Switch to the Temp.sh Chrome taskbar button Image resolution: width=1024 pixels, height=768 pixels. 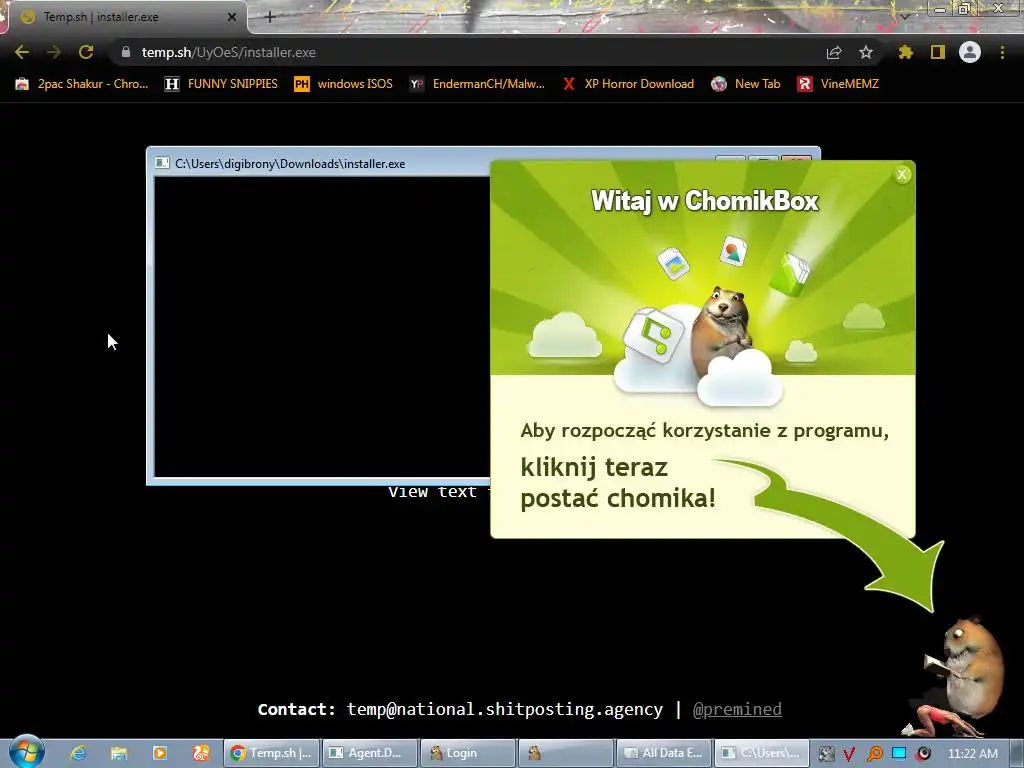click(272, 753)
